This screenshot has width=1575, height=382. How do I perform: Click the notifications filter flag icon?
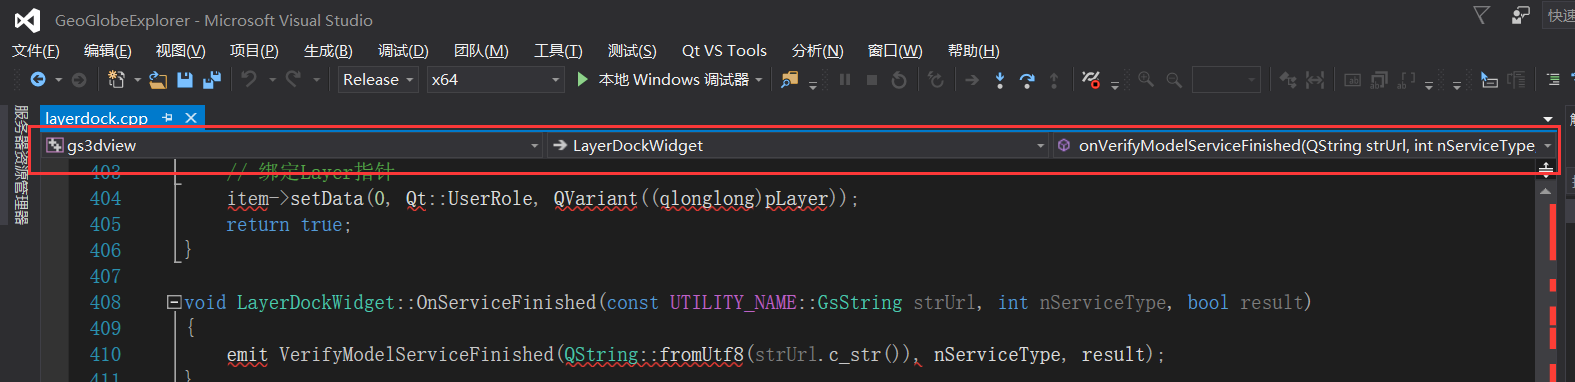tap(1482, 15)
